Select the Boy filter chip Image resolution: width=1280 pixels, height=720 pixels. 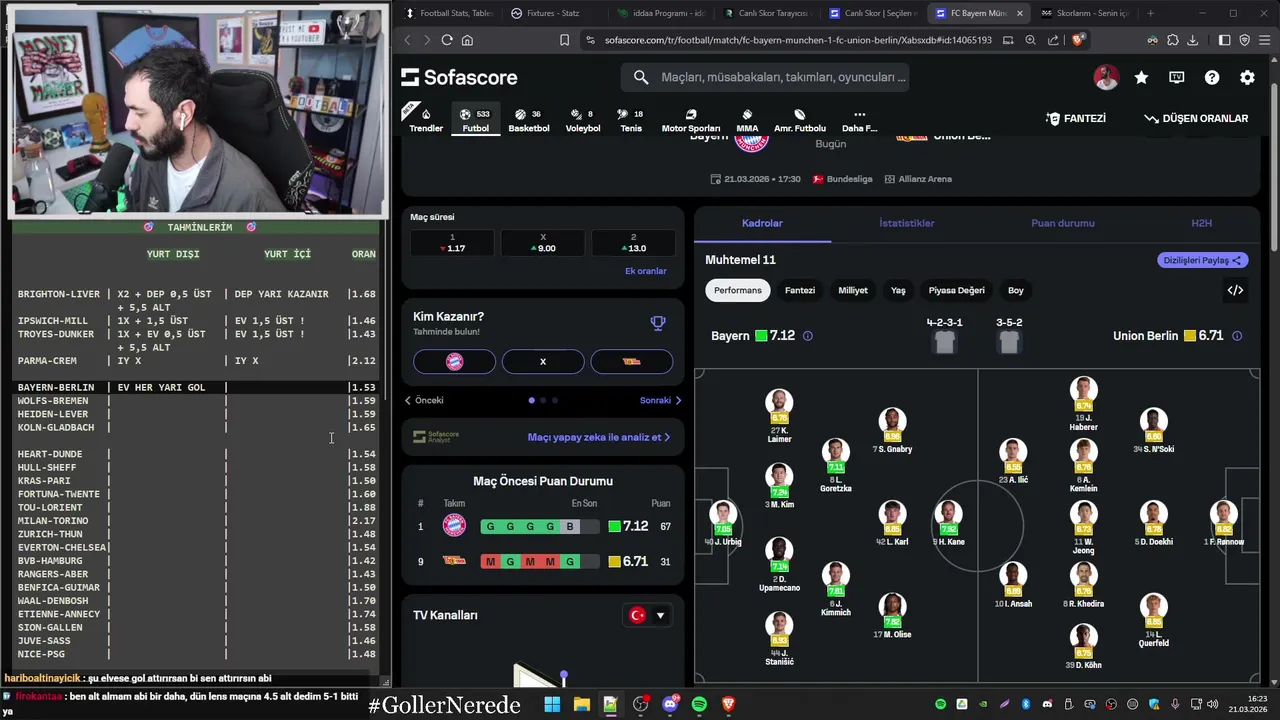pos(1016,290)
